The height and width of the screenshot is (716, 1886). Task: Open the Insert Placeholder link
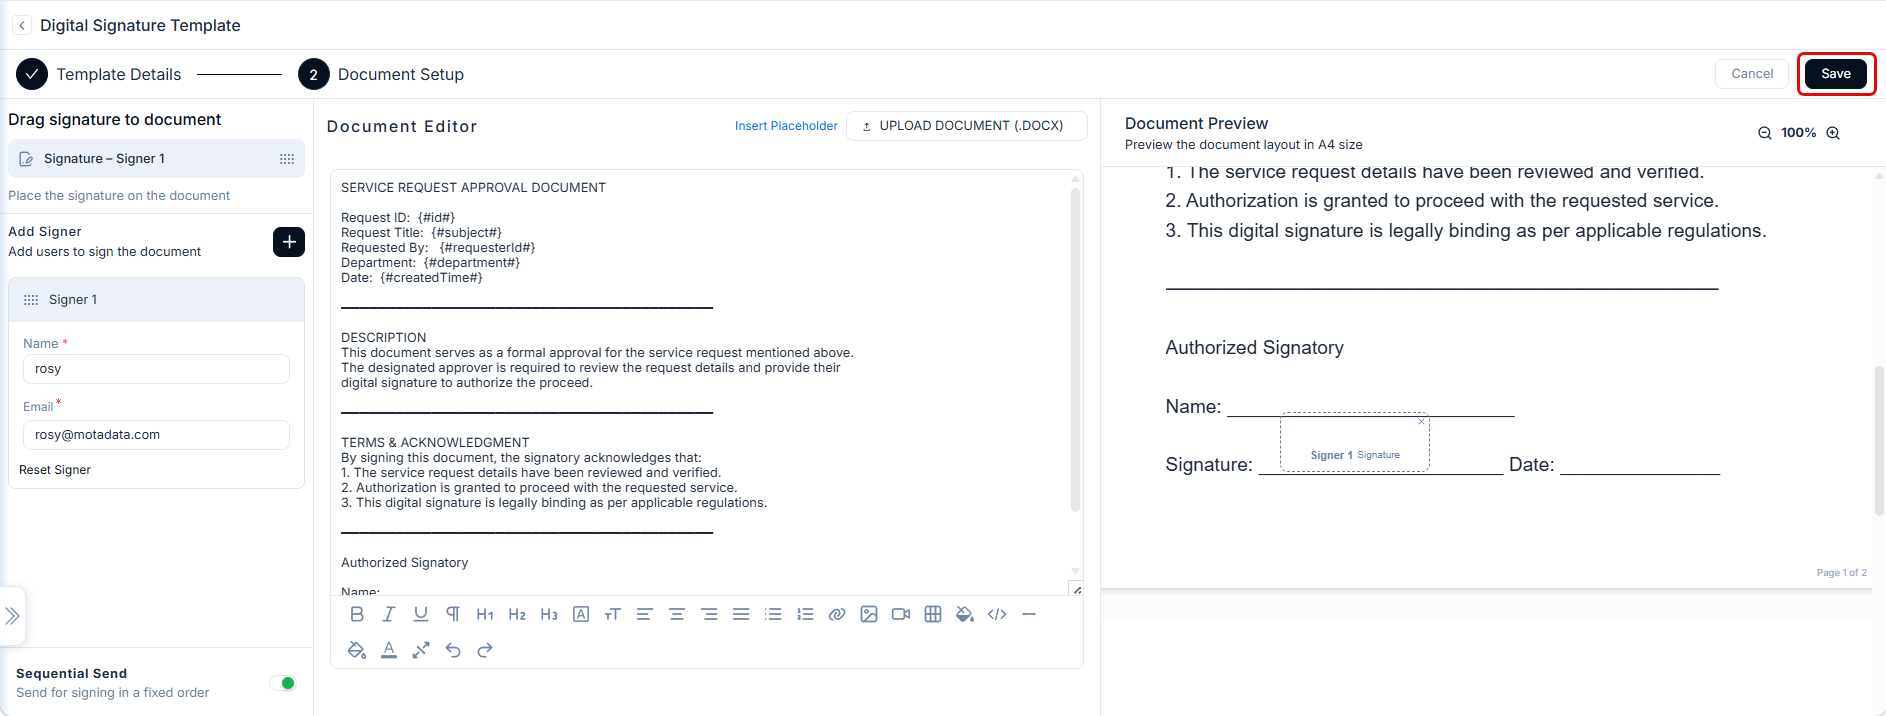point(786,126)
